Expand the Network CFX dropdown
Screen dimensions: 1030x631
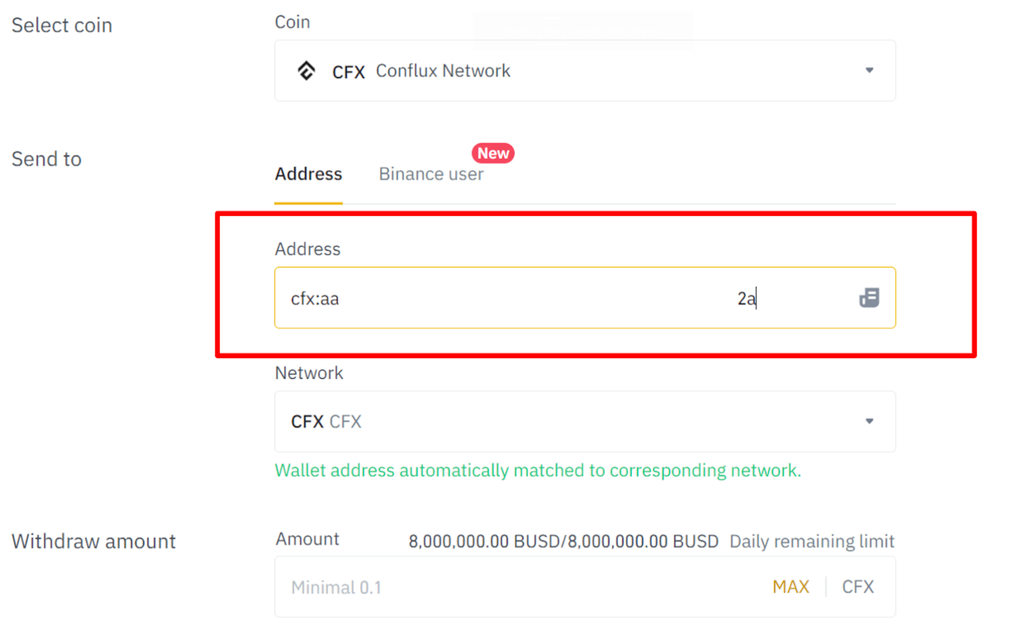[x=585, y=421]
